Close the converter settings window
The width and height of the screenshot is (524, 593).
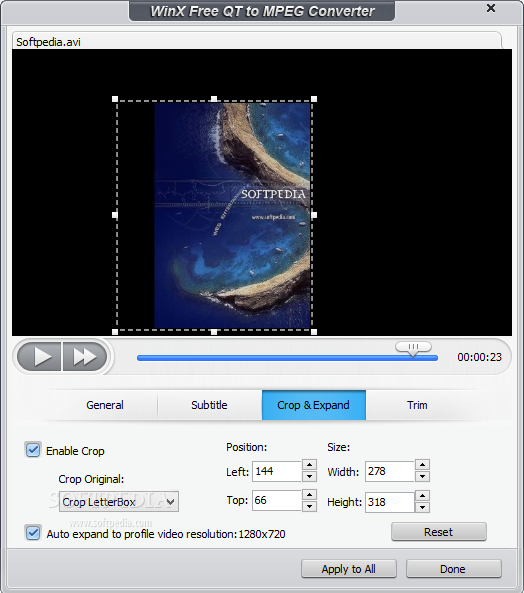coord(491,8)
